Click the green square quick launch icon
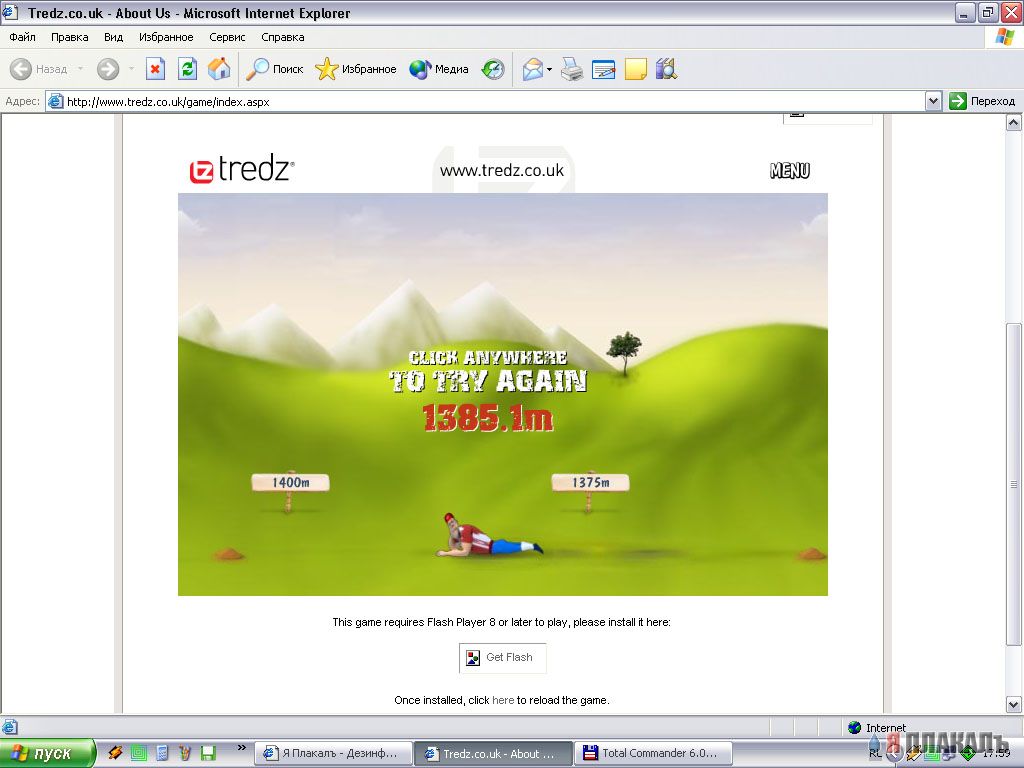 (138, 753)
